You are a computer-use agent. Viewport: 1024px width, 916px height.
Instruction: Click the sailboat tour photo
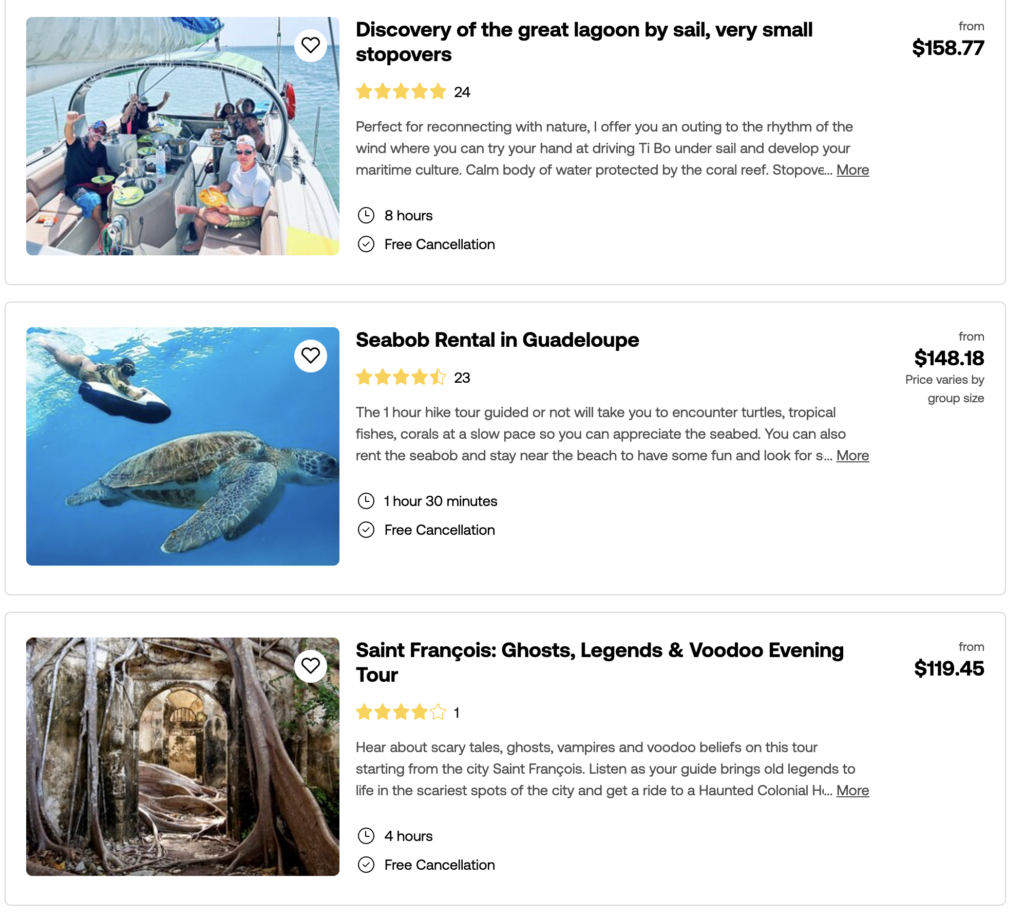(182, 136)
